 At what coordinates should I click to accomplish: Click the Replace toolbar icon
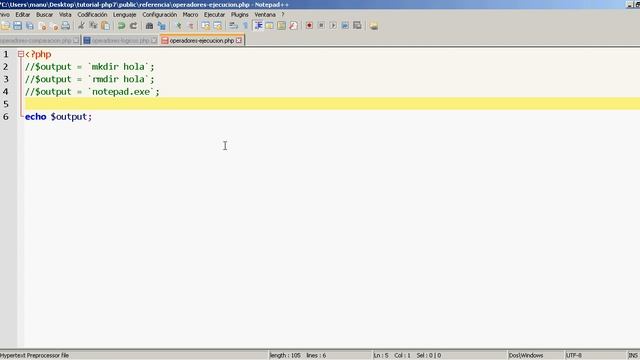(162, 26)
